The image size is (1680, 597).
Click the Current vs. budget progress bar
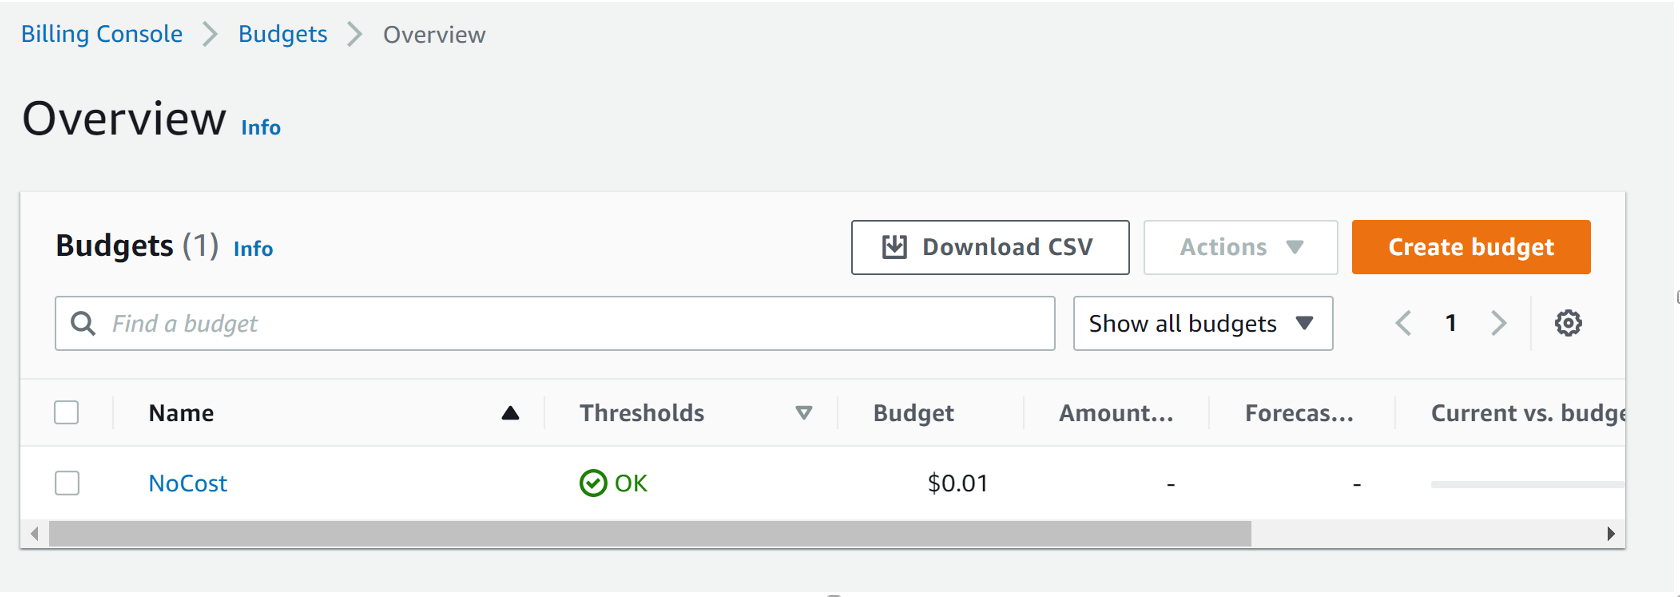pos(1527,484)
